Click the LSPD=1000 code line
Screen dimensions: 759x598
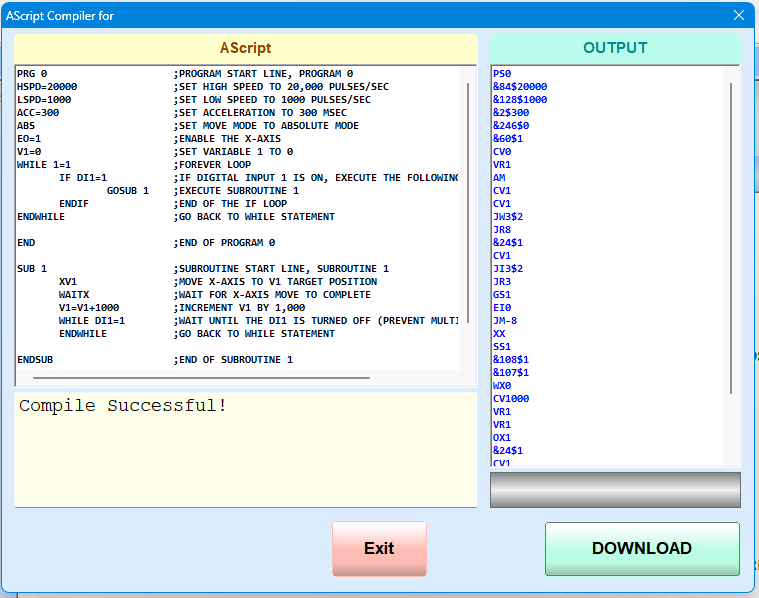pyautogui.click(x=44, y=100)
